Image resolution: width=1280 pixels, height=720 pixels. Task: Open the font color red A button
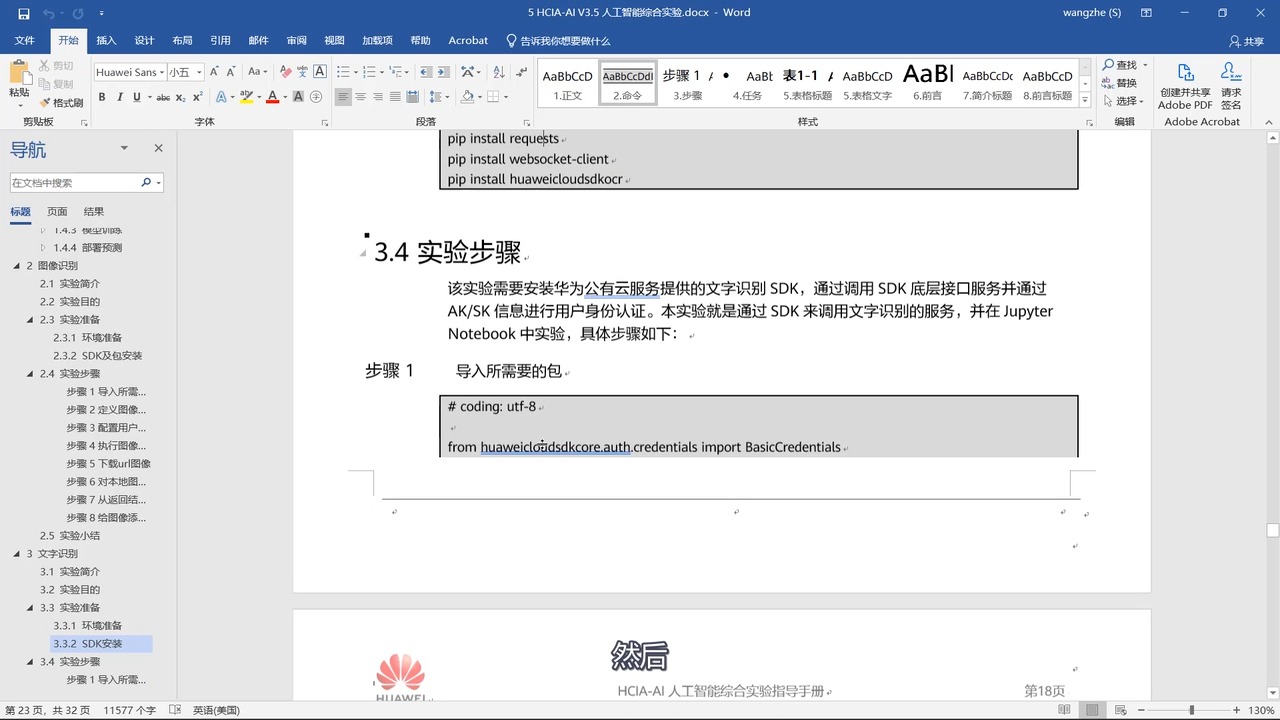point(272,97)
